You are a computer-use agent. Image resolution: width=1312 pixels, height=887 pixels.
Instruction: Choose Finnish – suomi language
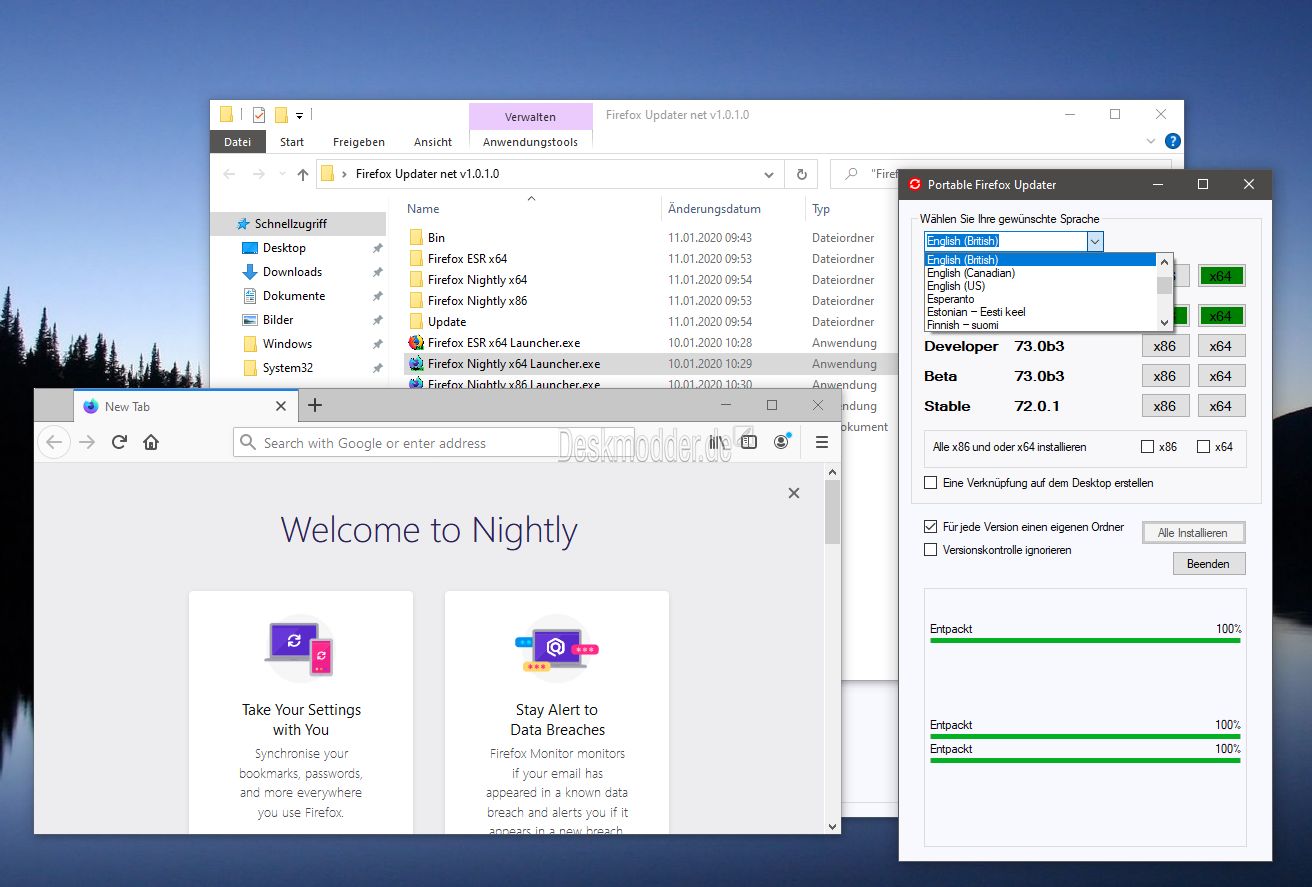click(x=1040, y=325)
